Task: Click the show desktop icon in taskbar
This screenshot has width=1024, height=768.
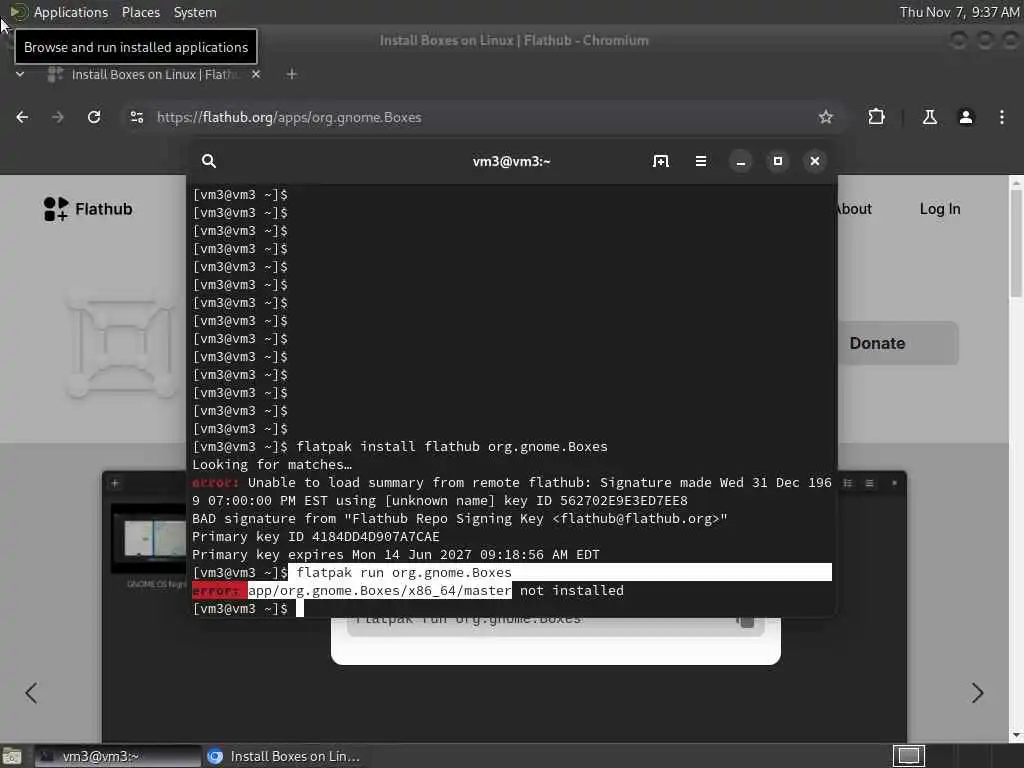Action: (x=12, y=756)
